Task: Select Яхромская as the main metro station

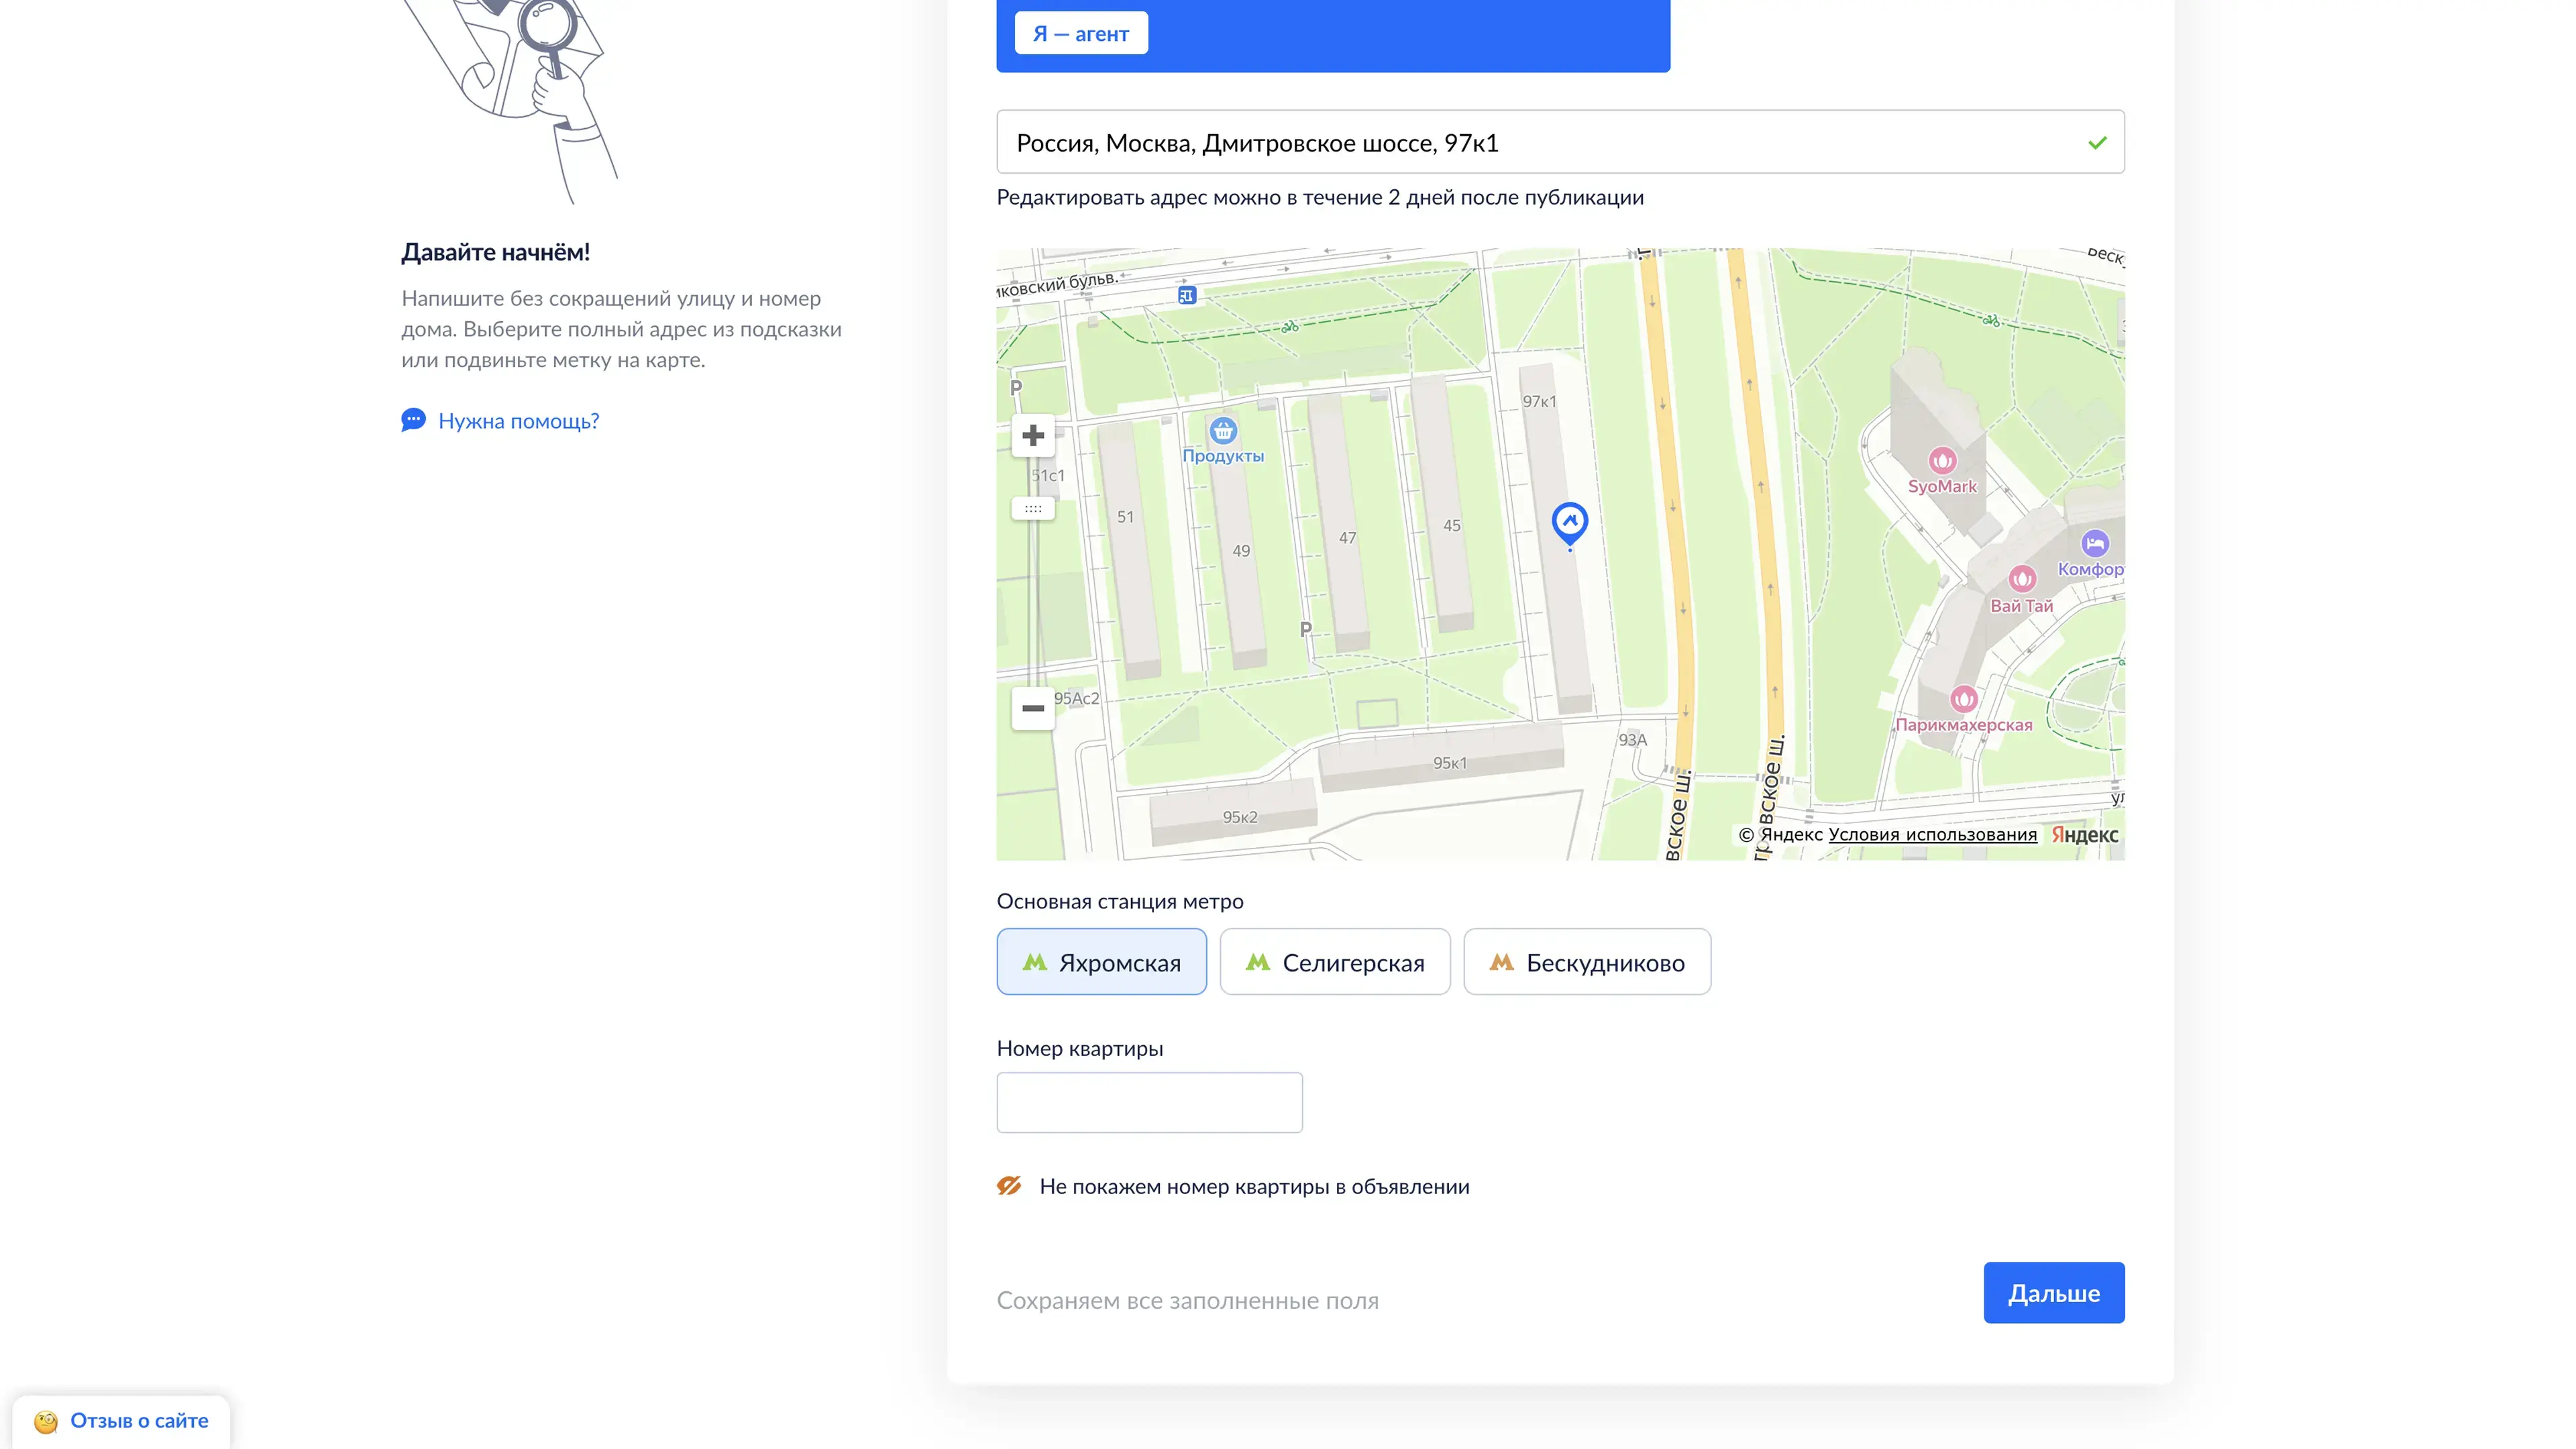Action: point(1101,962)
